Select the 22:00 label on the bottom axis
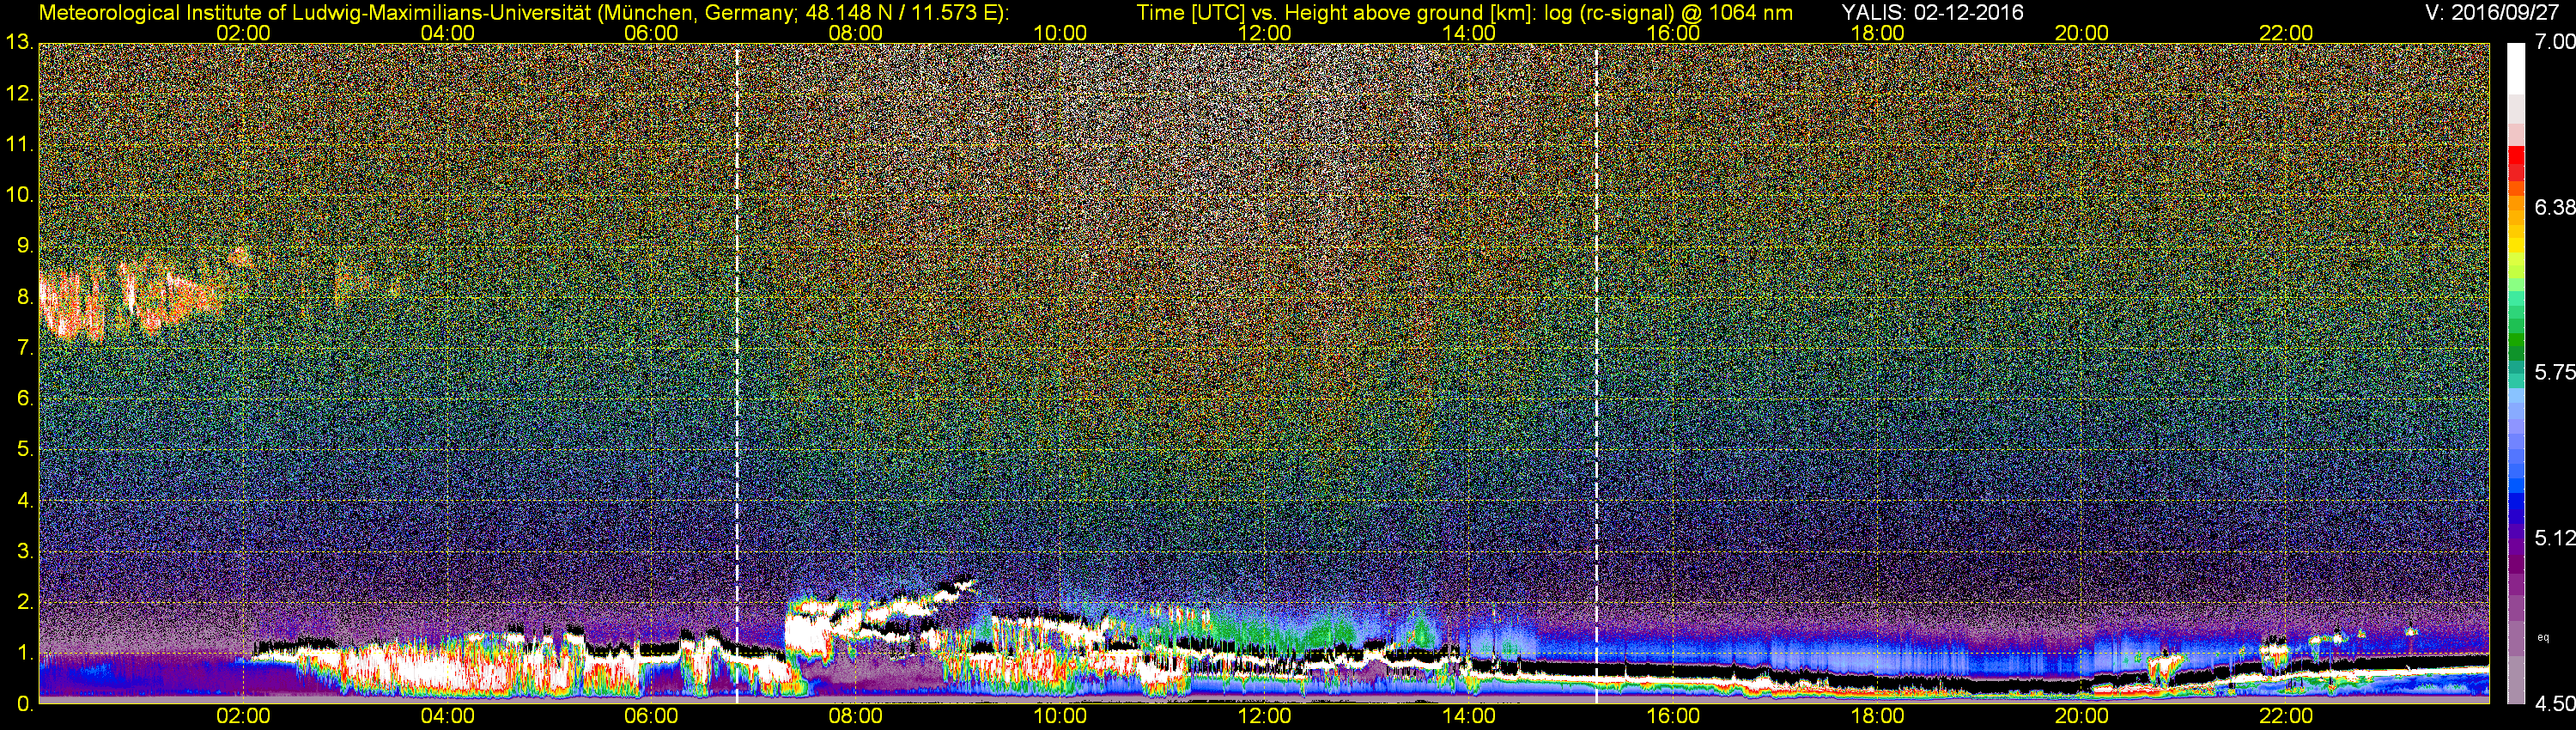The height and width of the screenshot is (730, 2576). [x=2286, y=717]
